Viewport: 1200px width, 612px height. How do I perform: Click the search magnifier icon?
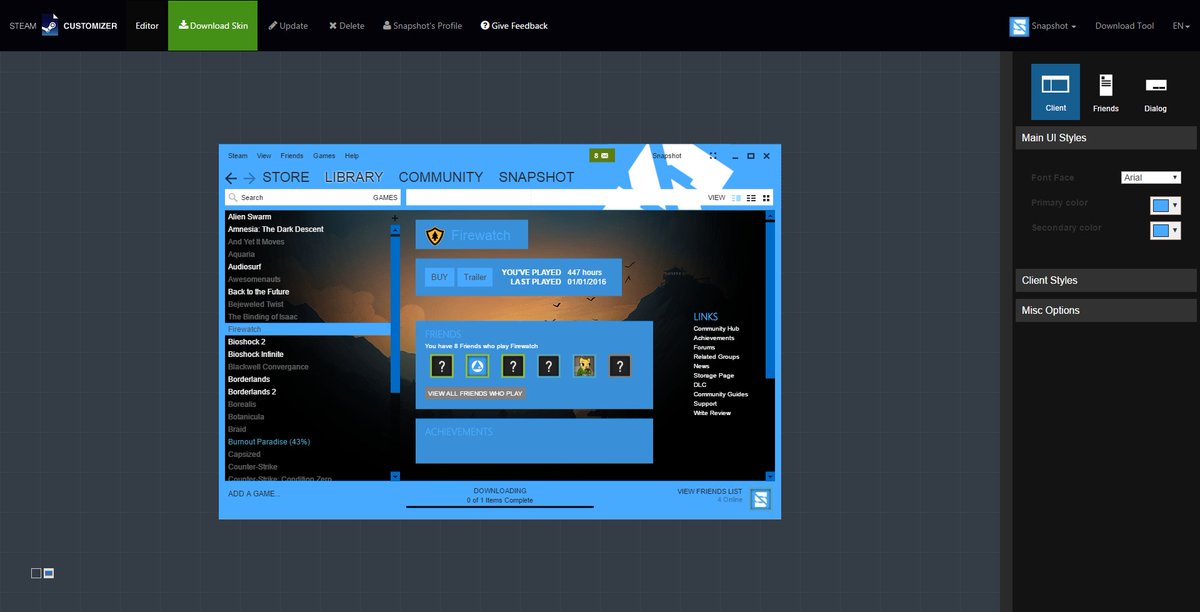(x=233, y=198)
